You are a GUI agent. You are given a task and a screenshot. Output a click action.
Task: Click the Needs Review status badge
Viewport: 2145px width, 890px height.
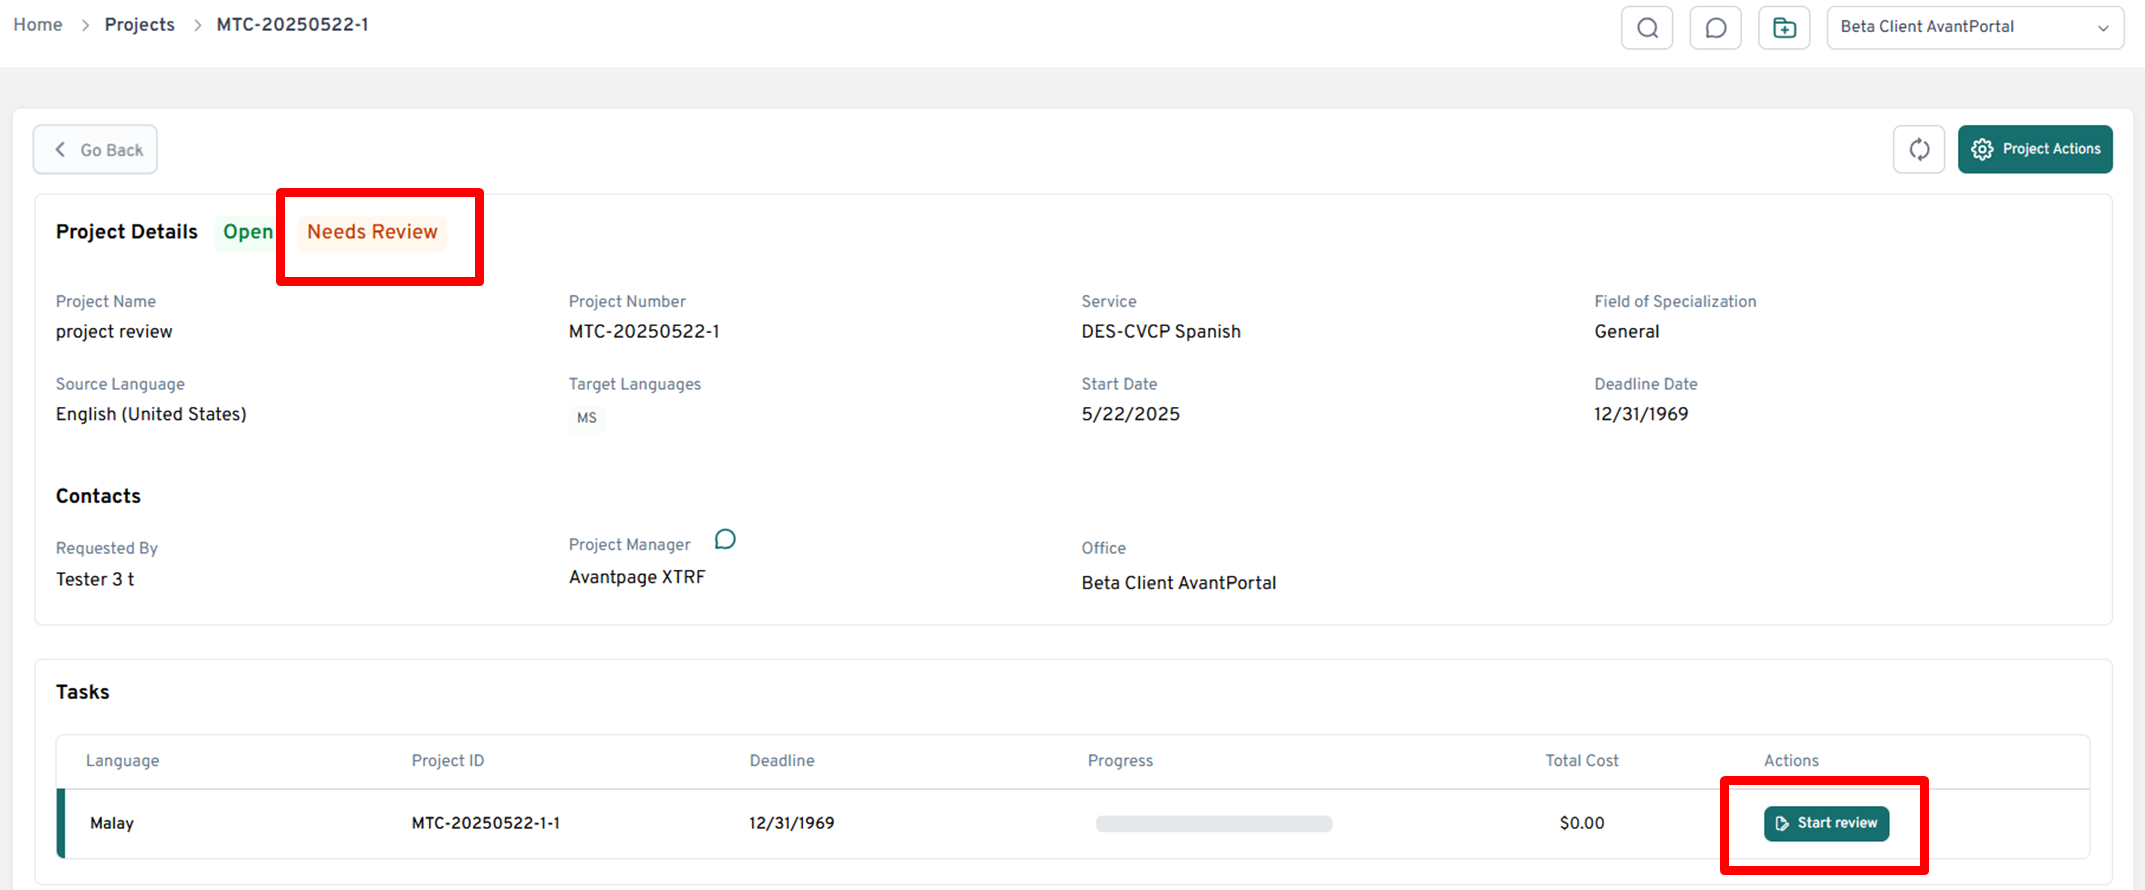372,232
